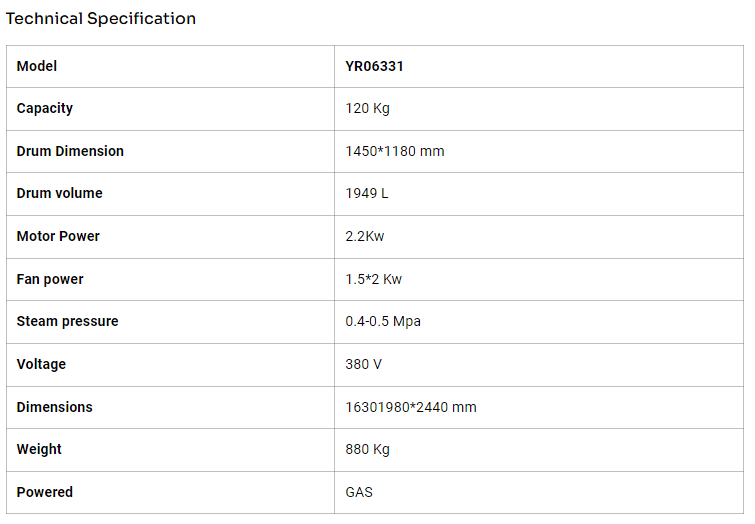This screenshot has height=524, width=755.
Task: Select the Fan power label
Action: pyautogui.click(x=50, y=279)
